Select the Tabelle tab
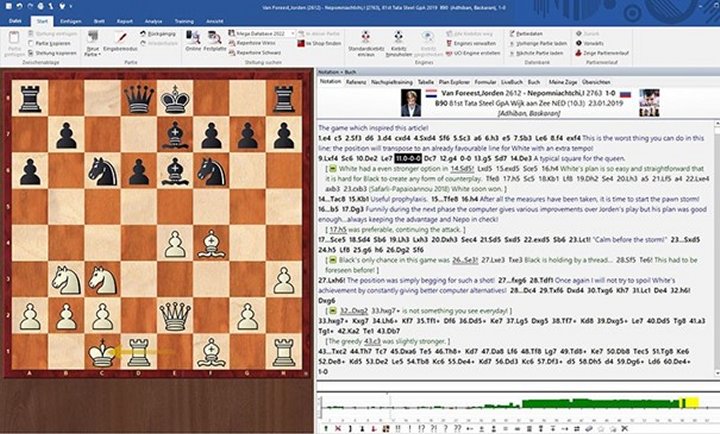Image resolution: width=720 pixels, height=434 pixels. 426,82
